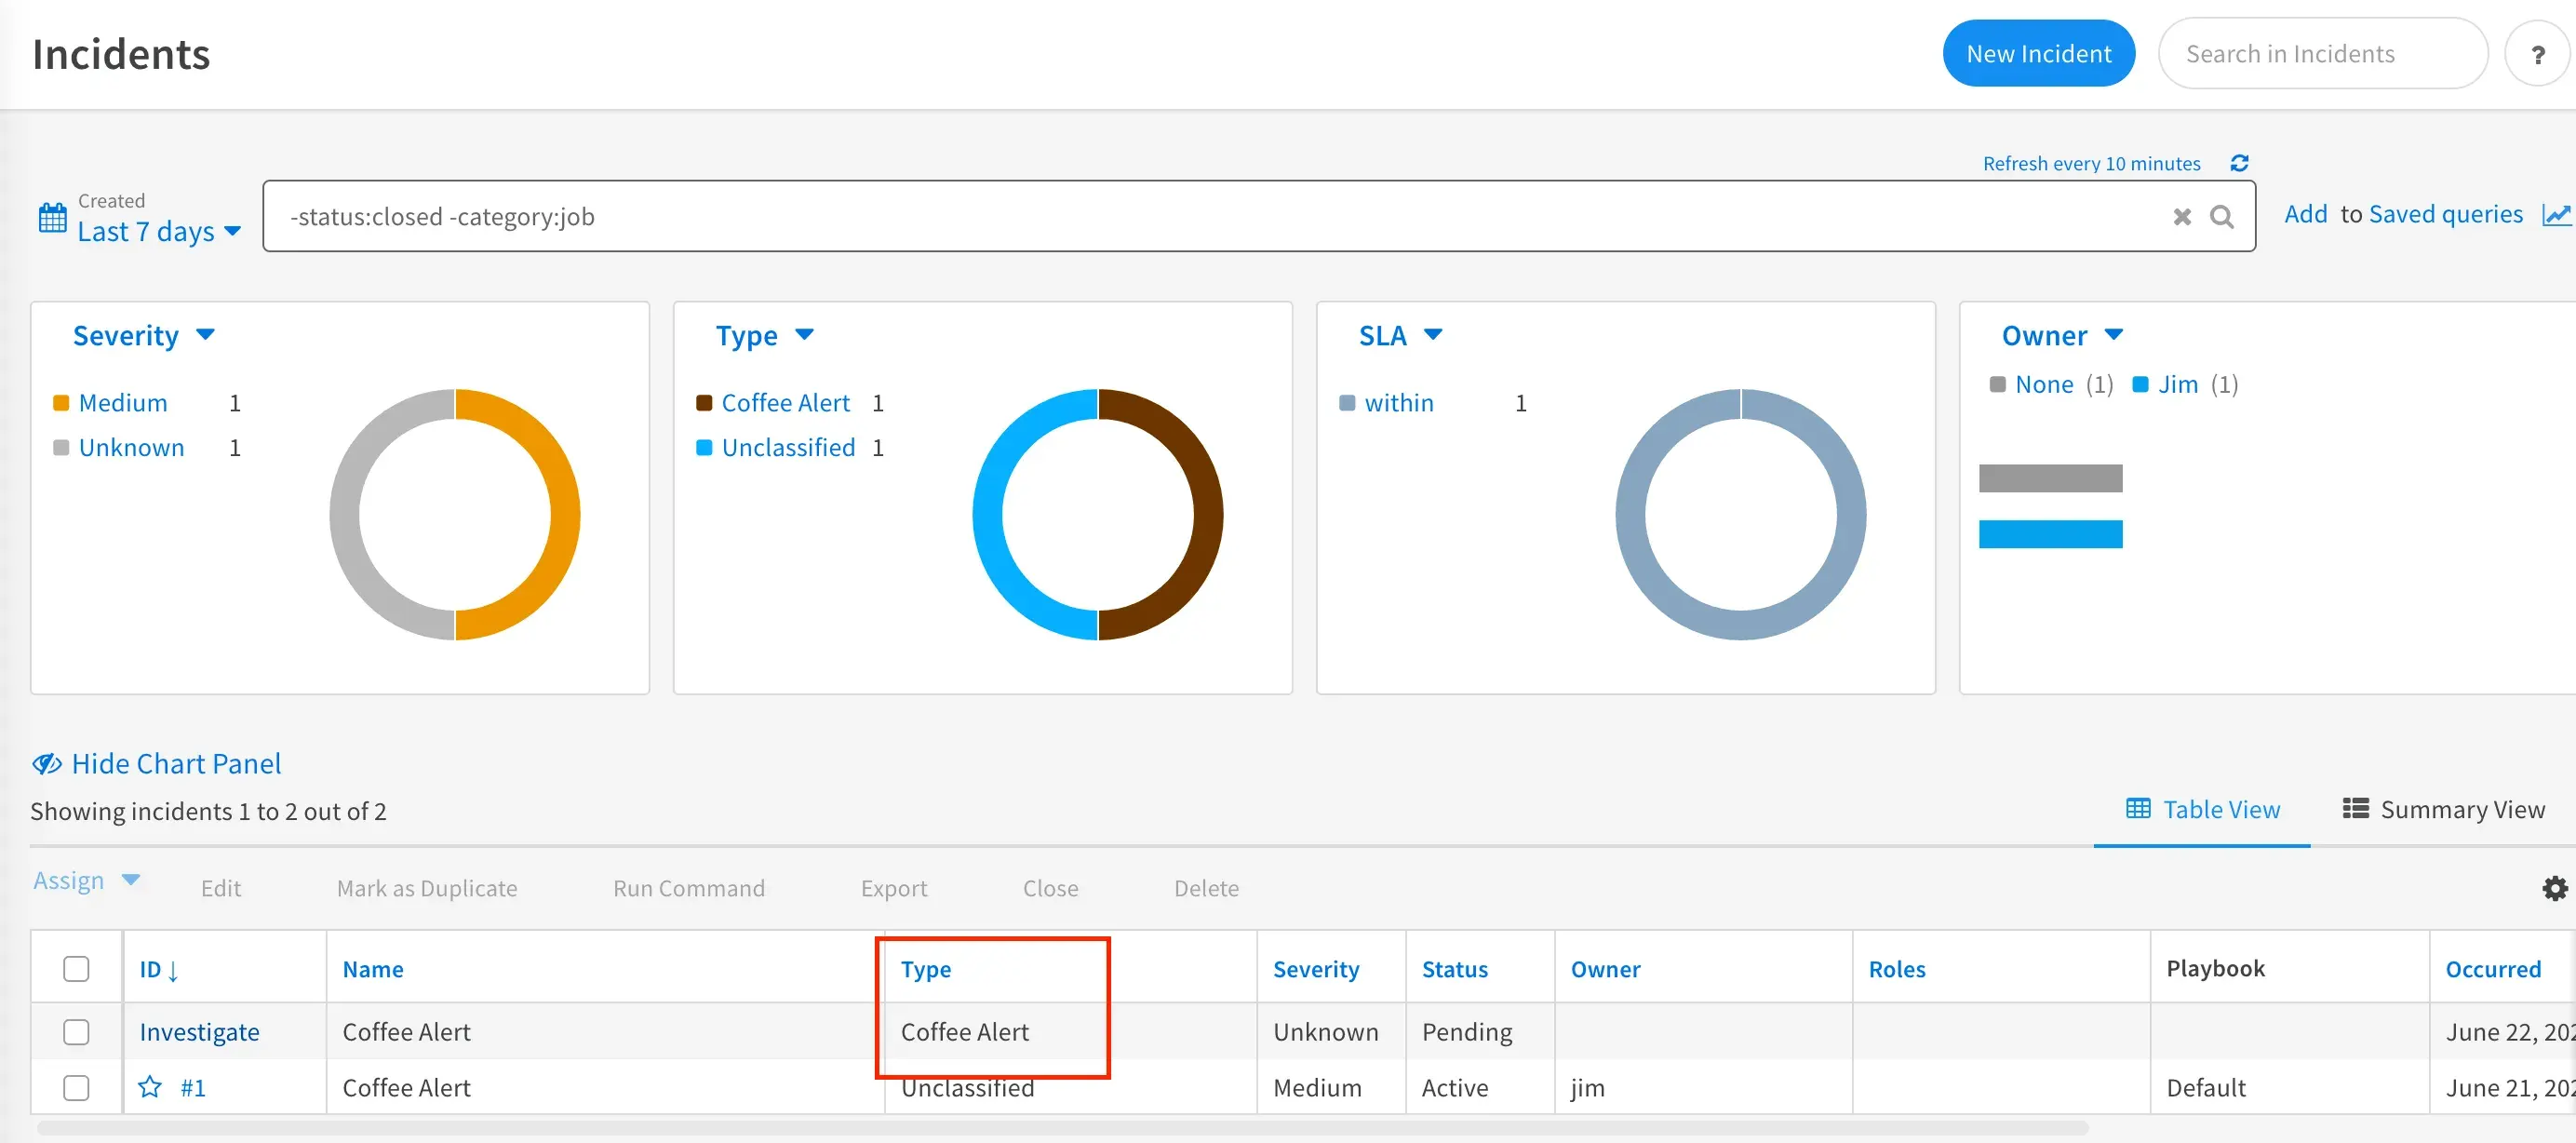Viewport: 2576px width, 1143px height.
Task: Expand the Assign dropdown
Action: point(87,881)
